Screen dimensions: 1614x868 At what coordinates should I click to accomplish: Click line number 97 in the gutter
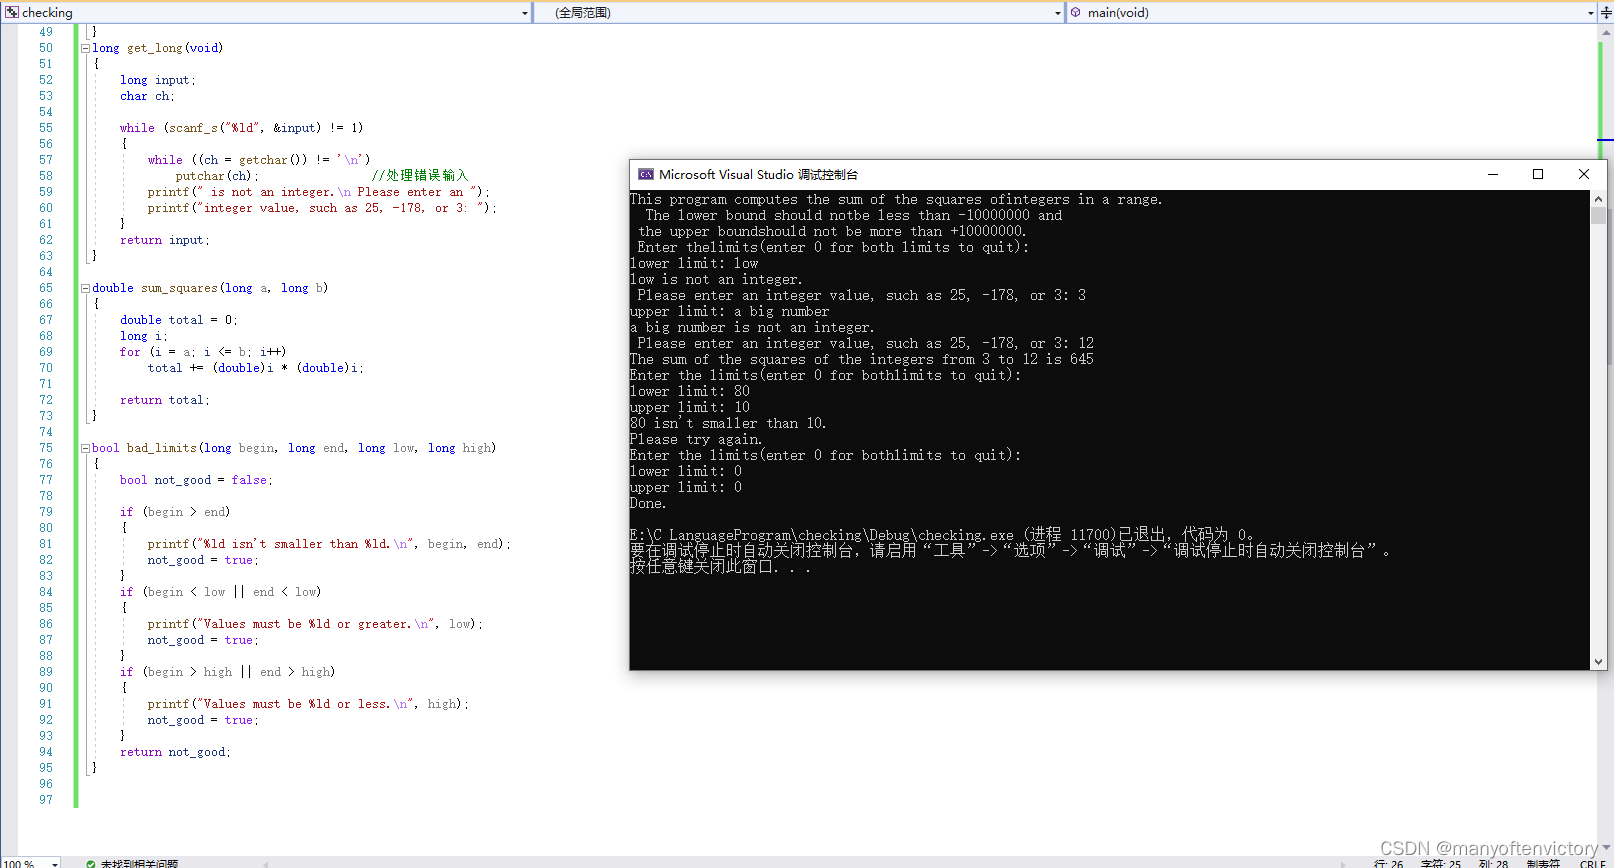coord(46,800)
